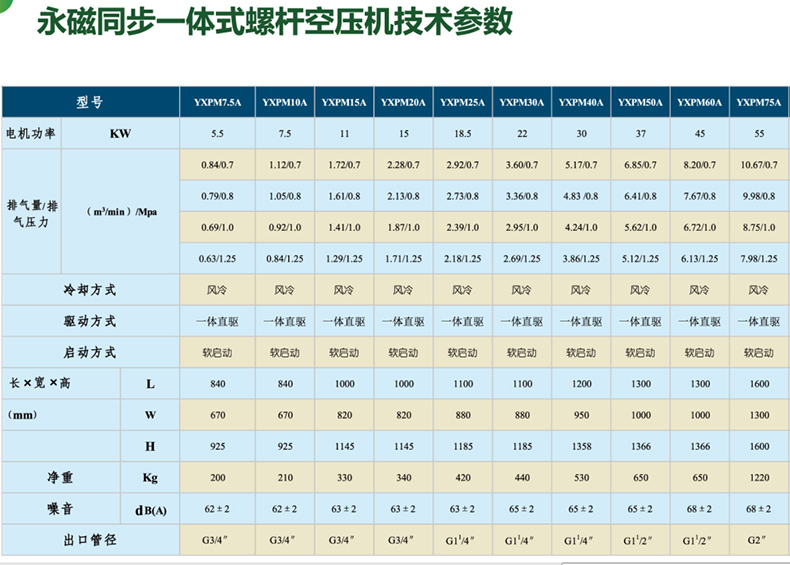Screen dimensions: 790x565
Task: Click the YXPM7.5A model column header
Action: tap(217, 102)
